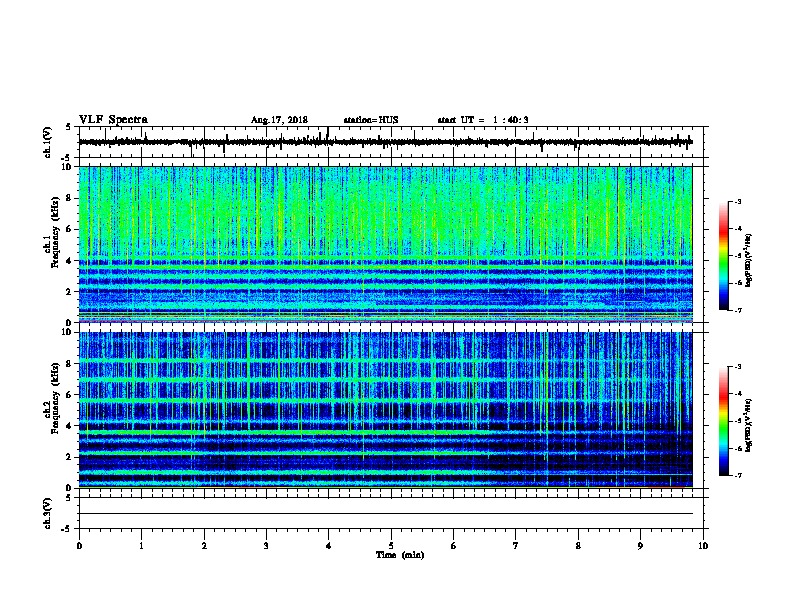Viewport: 792px width, 612px height.
Task: Click the ch.2 color scale bar
Action: tap(723, 421)
